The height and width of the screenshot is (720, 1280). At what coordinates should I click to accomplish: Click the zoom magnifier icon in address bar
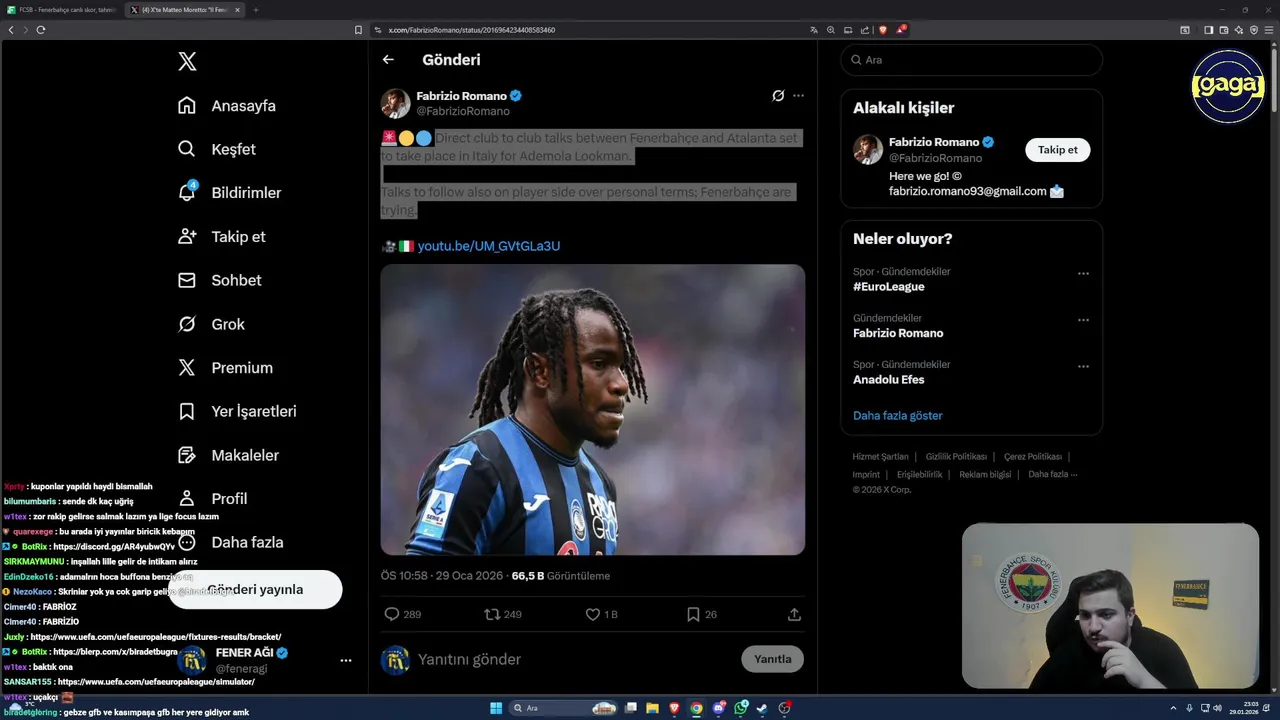(831, 30)
